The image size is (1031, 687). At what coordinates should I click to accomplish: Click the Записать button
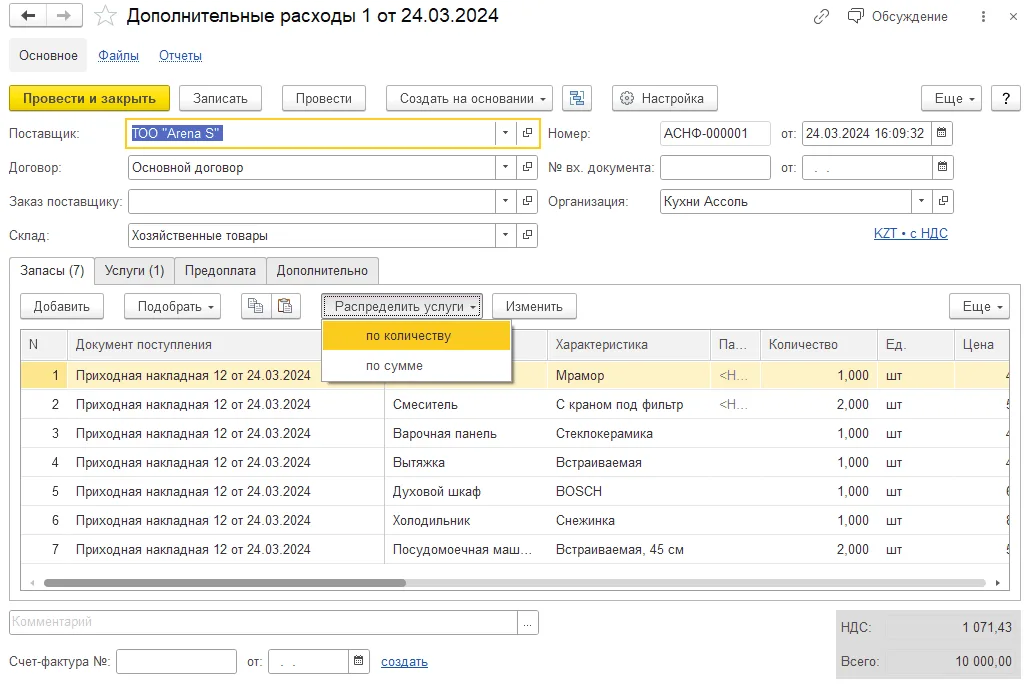(220, 99)
